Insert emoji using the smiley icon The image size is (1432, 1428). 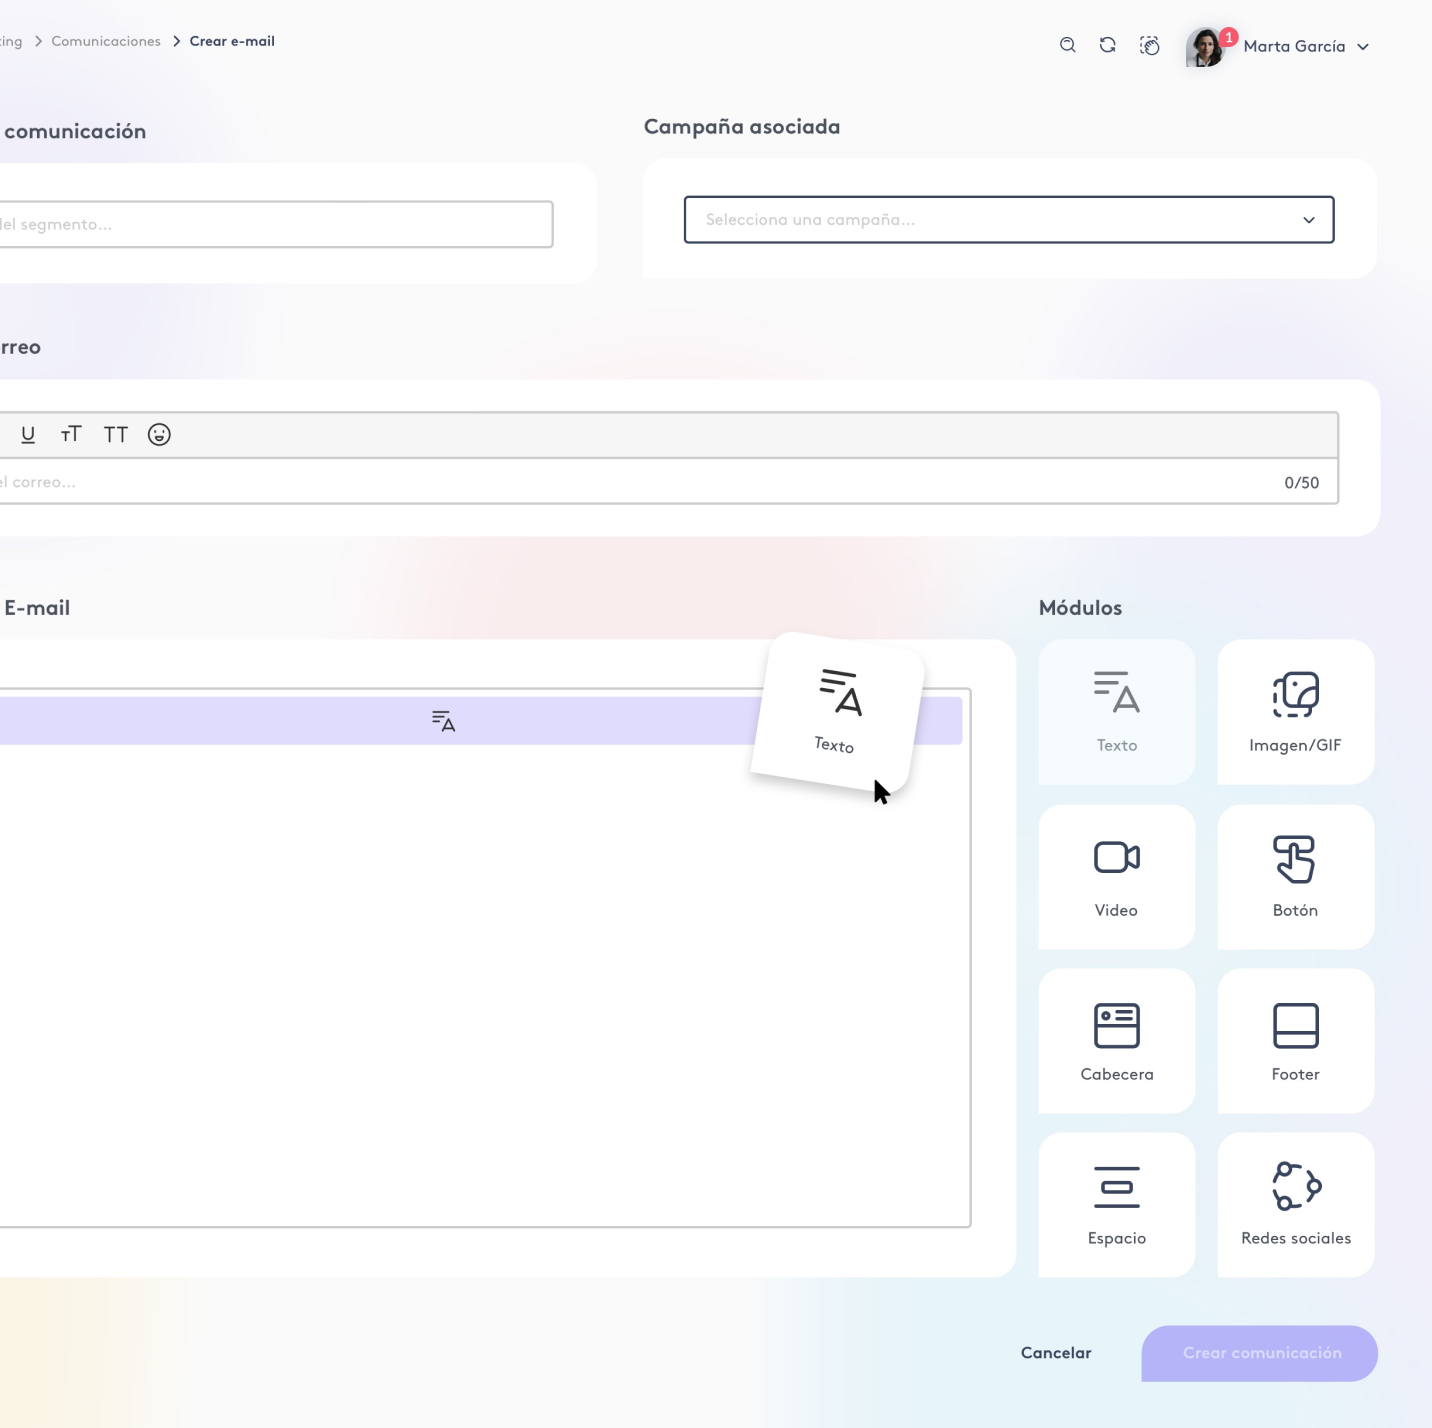pos(159,435)
